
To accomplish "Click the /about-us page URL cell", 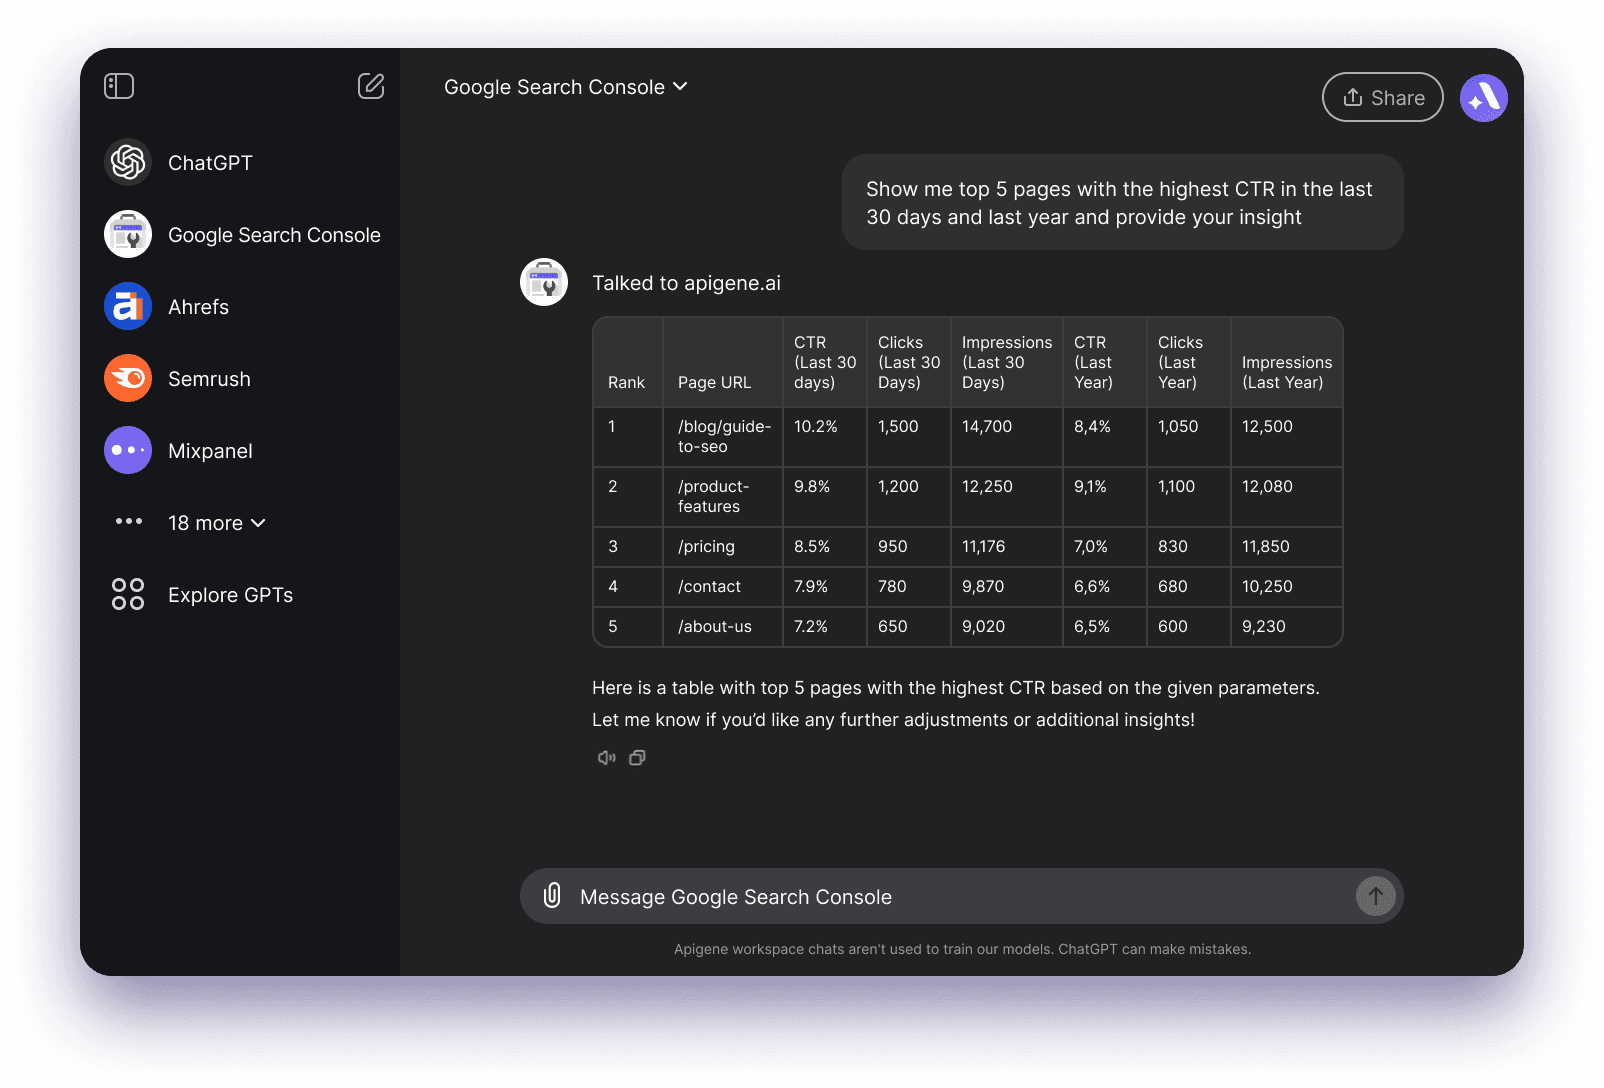I will click(723, 627).
